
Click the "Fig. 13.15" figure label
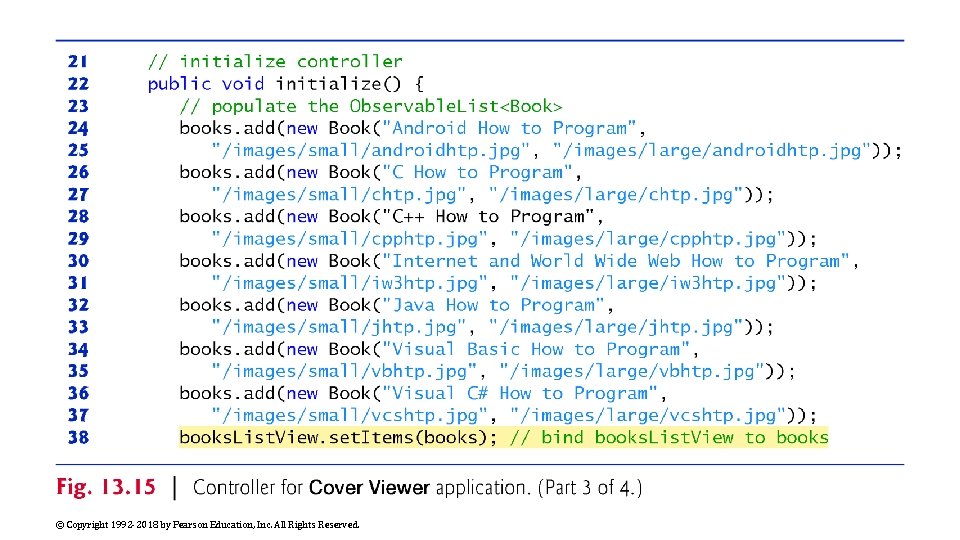[x=106, y=487]
